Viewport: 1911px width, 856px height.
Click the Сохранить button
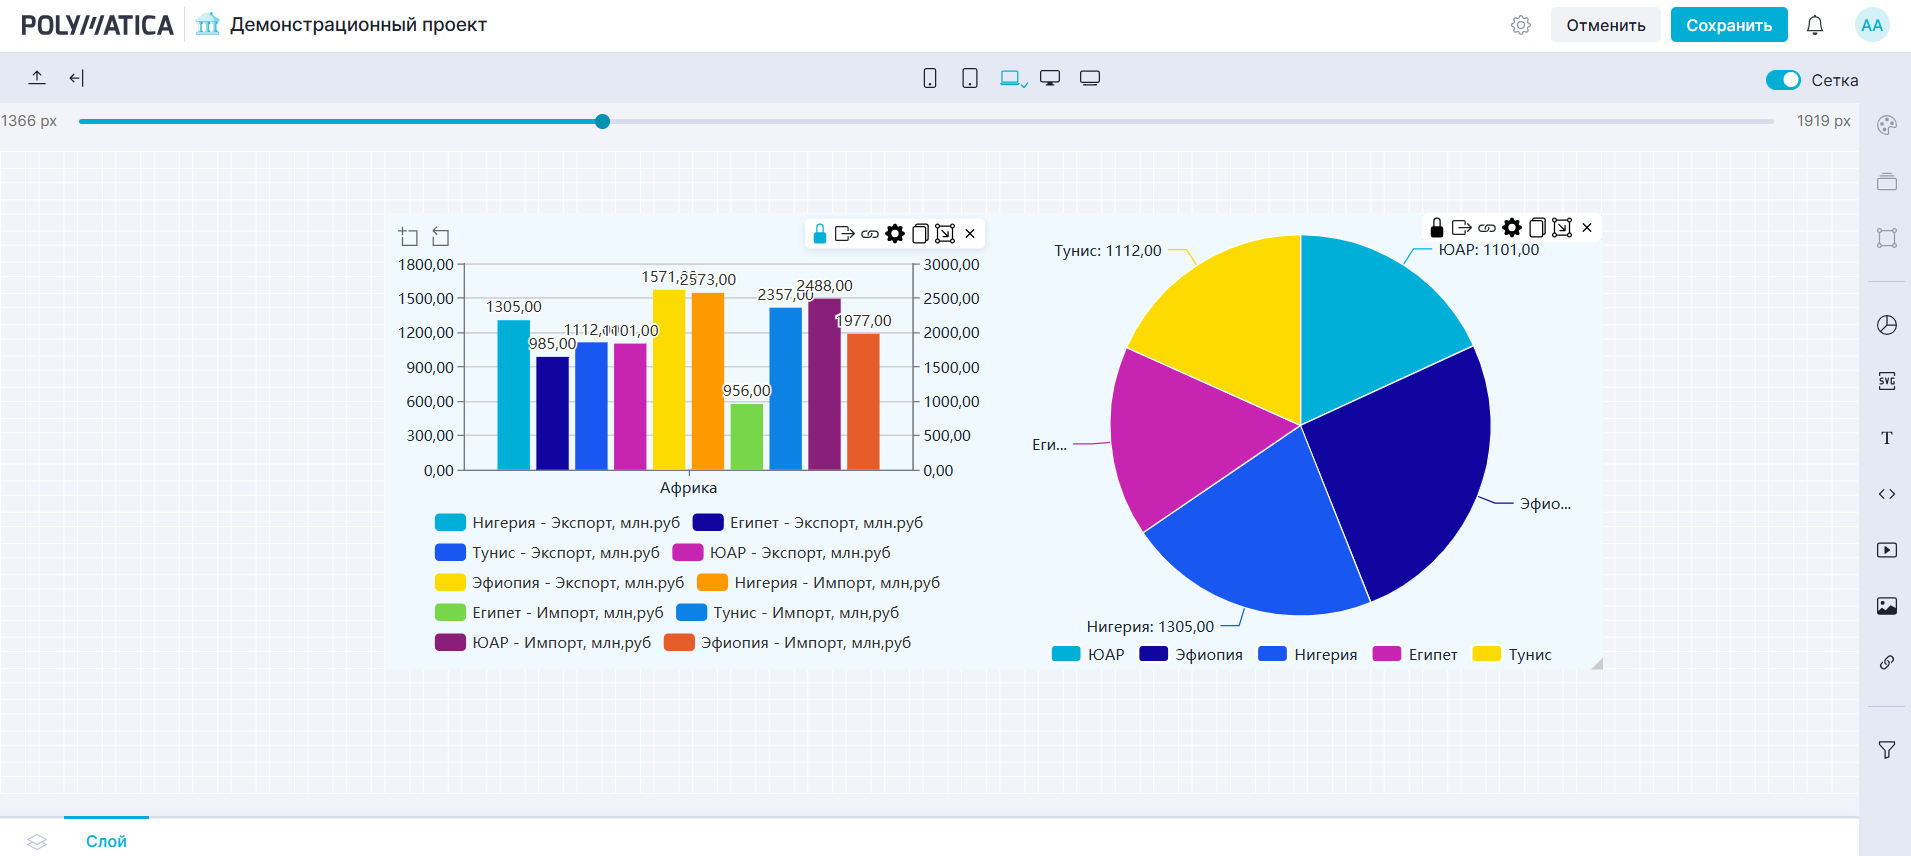click(1728, 25)
